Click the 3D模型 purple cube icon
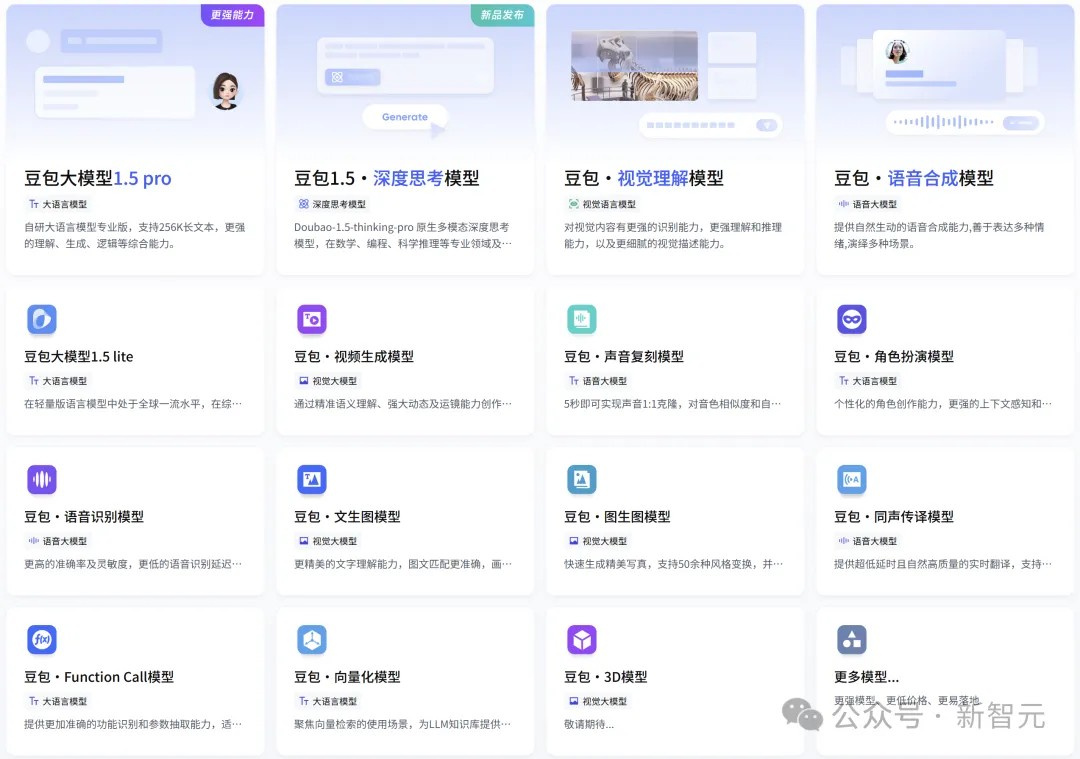 (x=582, y=640)
